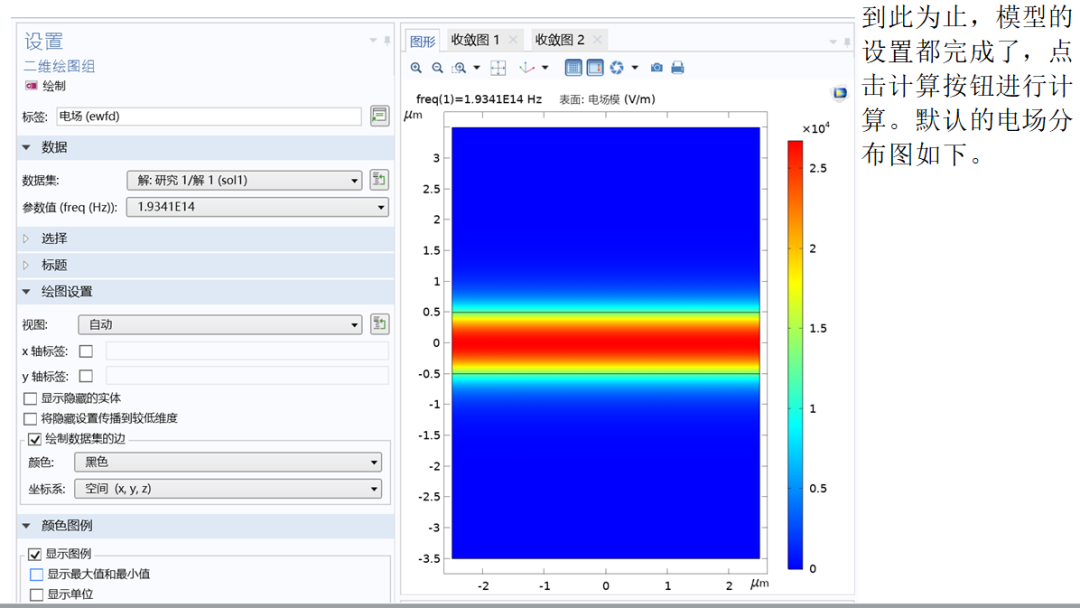Viewport: 1080px width, 608px height.
Task: Open the 颜色 黑色 dropdown
Action: [227, 462]
